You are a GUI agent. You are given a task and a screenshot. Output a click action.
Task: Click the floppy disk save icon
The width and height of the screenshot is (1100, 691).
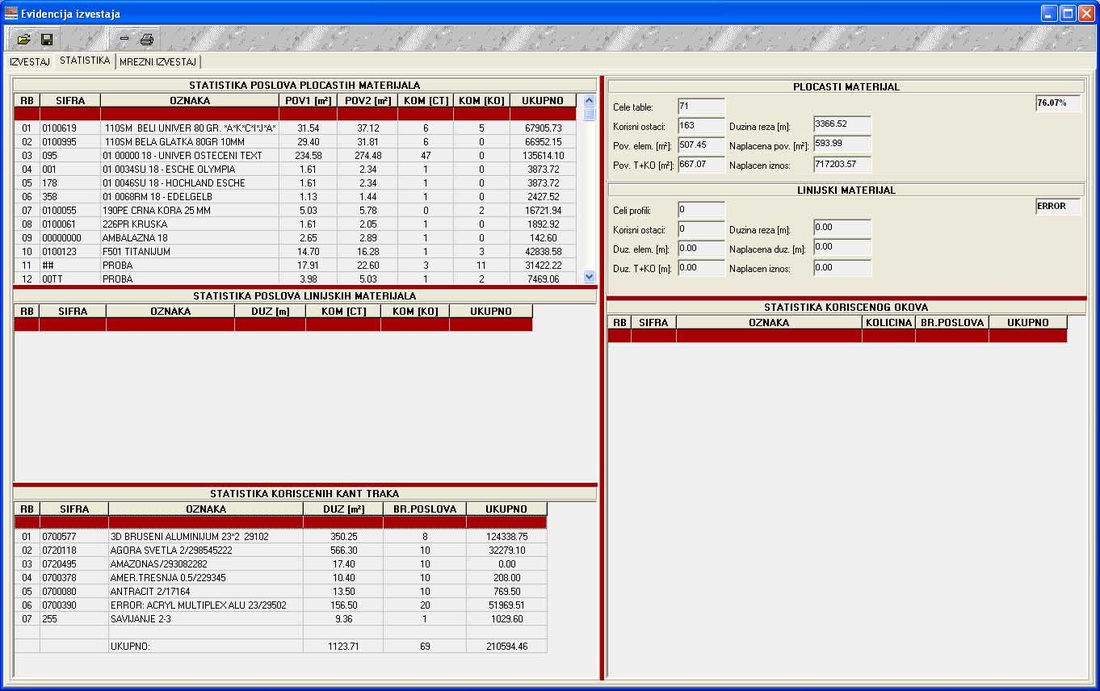[x=46, y=40]
